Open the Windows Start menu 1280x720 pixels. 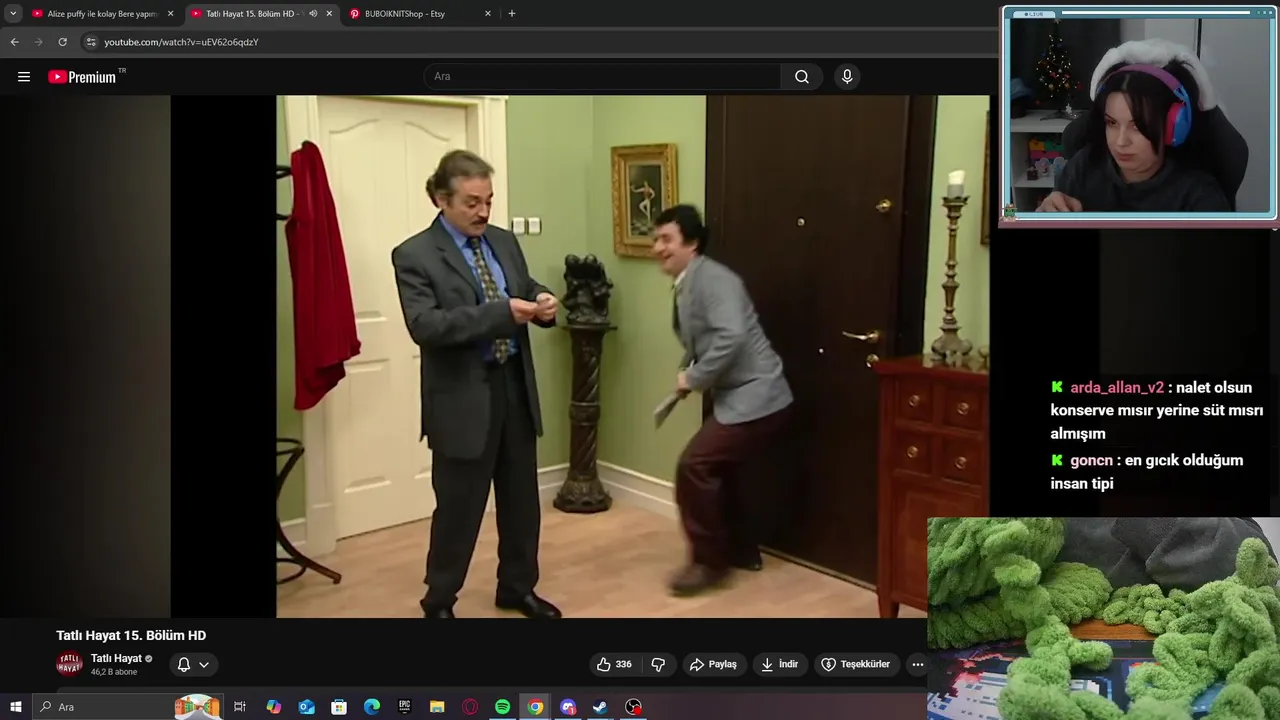[15, 707]
